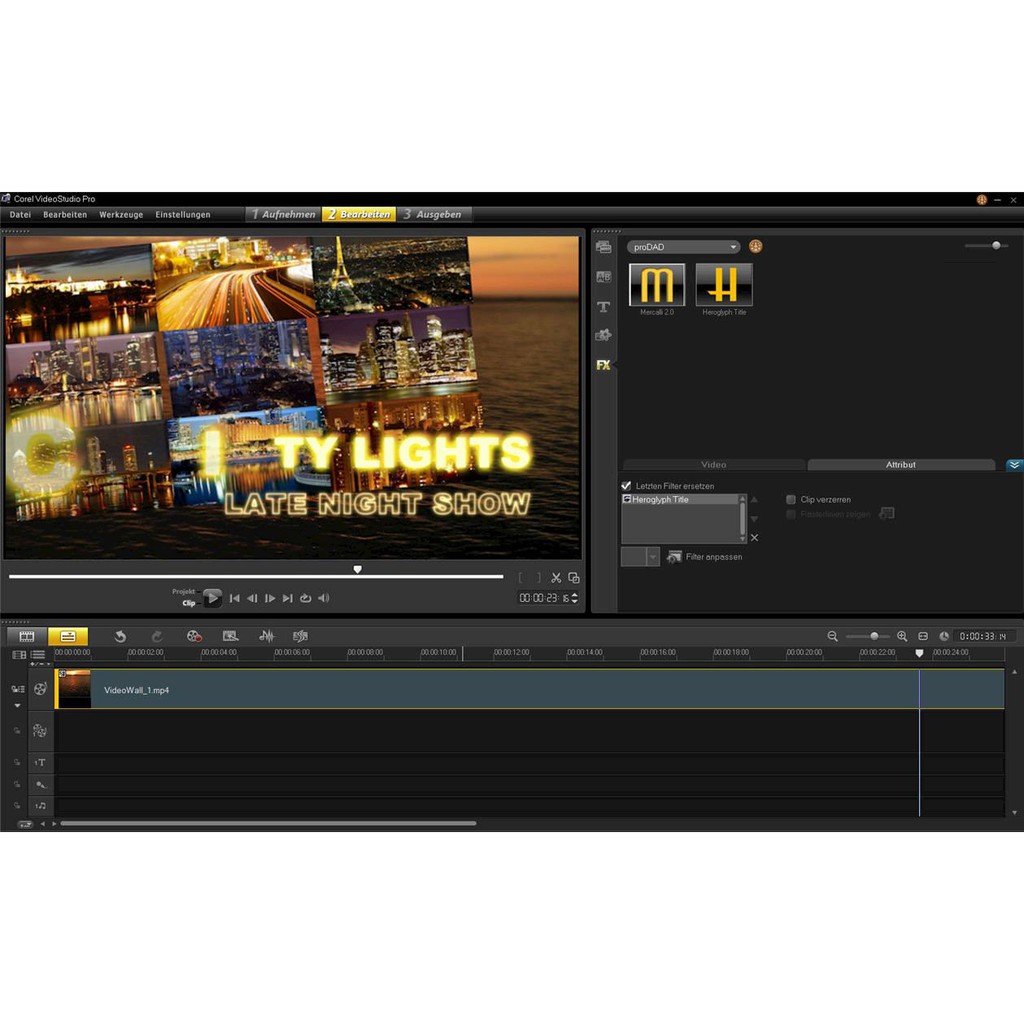
Task: Toggle Projekt playback mode
Action: coord(184,592)
